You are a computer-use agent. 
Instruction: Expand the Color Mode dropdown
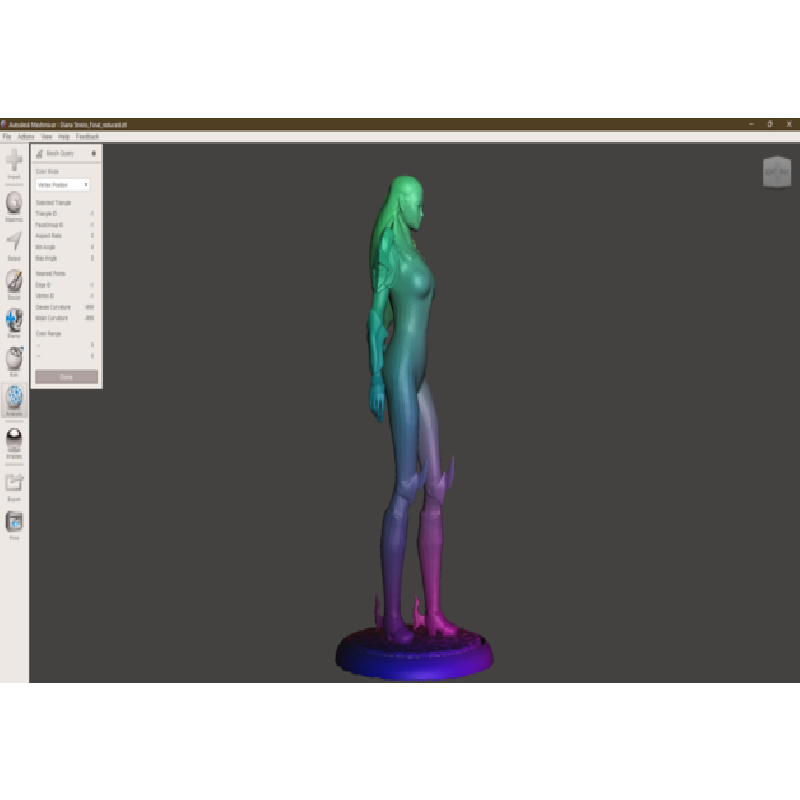(62, 185)
